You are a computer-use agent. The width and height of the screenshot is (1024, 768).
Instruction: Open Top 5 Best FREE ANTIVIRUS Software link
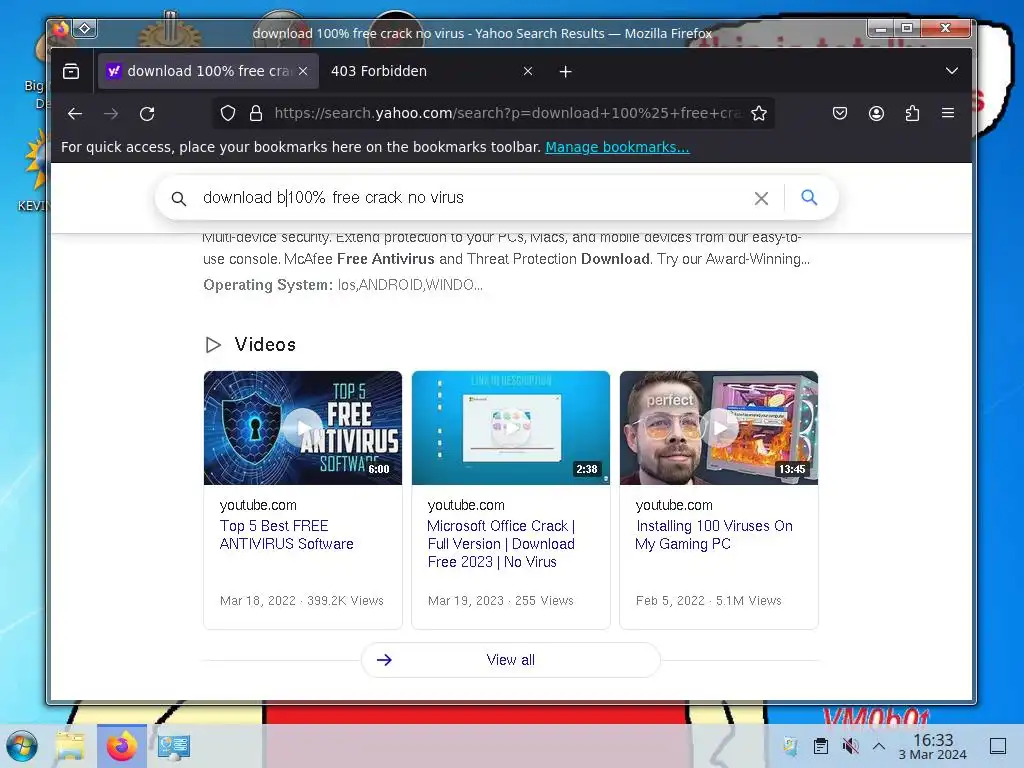[x=287, y=535]
